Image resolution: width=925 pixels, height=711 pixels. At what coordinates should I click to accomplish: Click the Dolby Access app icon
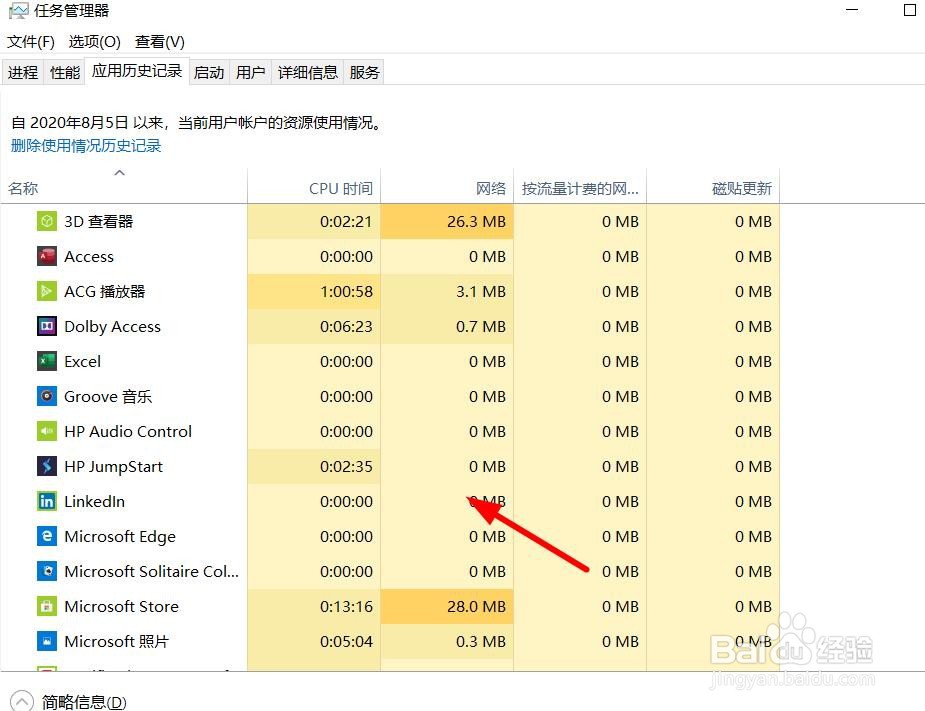click(x=47, y=326)
